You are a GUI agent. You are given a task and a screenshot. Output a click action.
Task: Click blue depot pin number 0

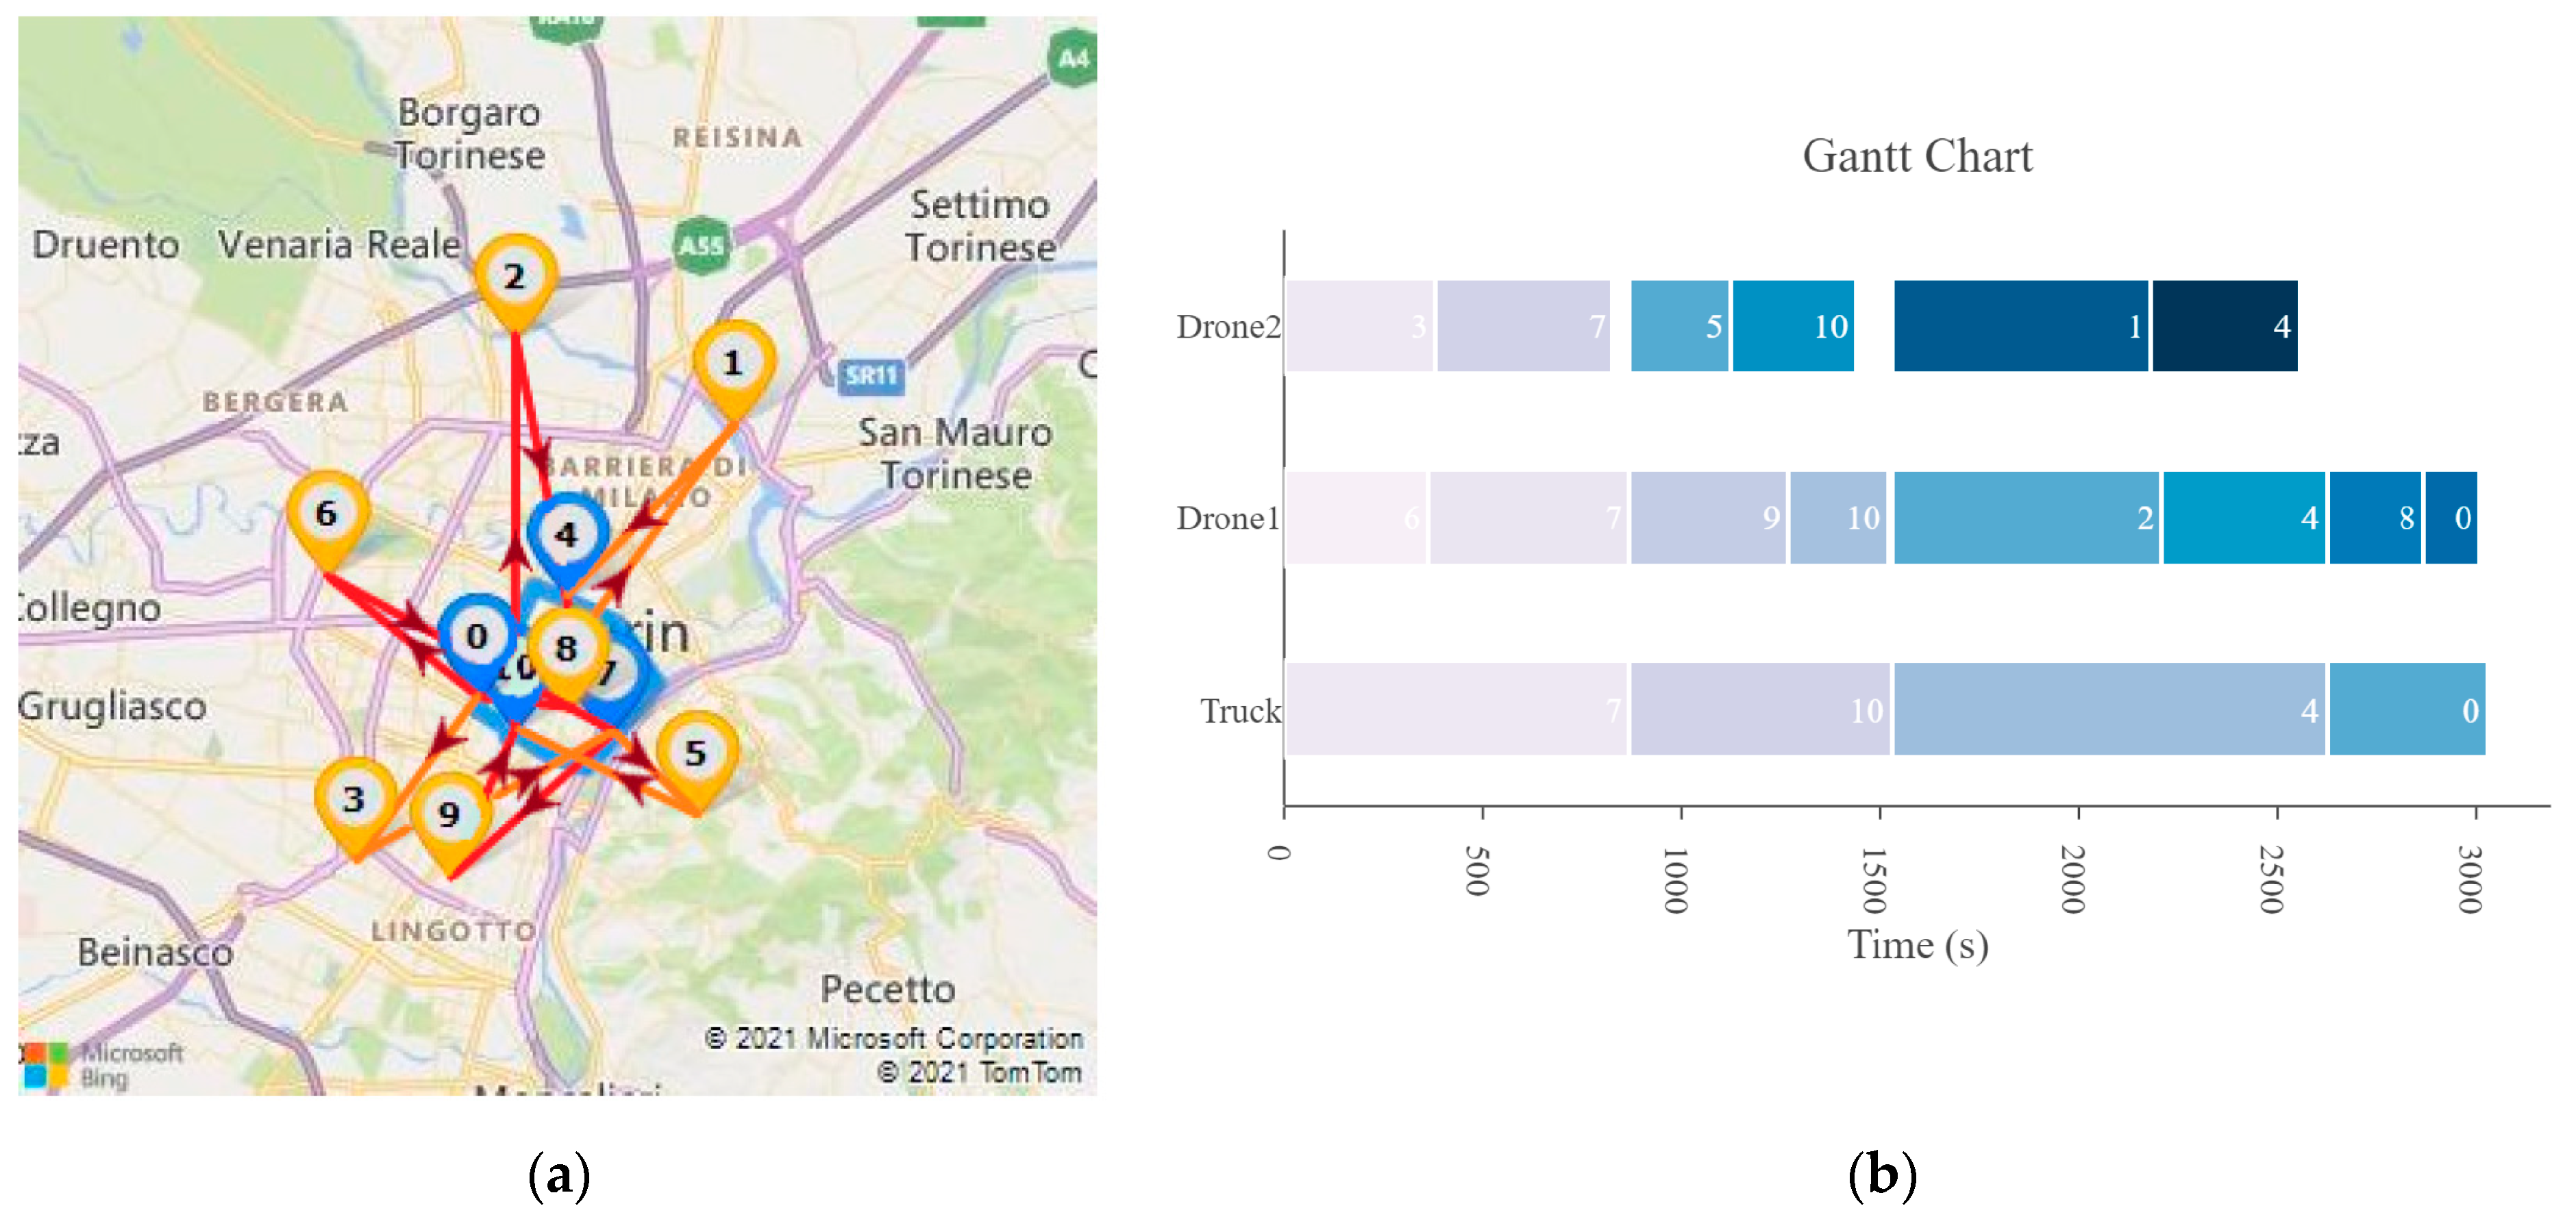click(x=478, y=640)
